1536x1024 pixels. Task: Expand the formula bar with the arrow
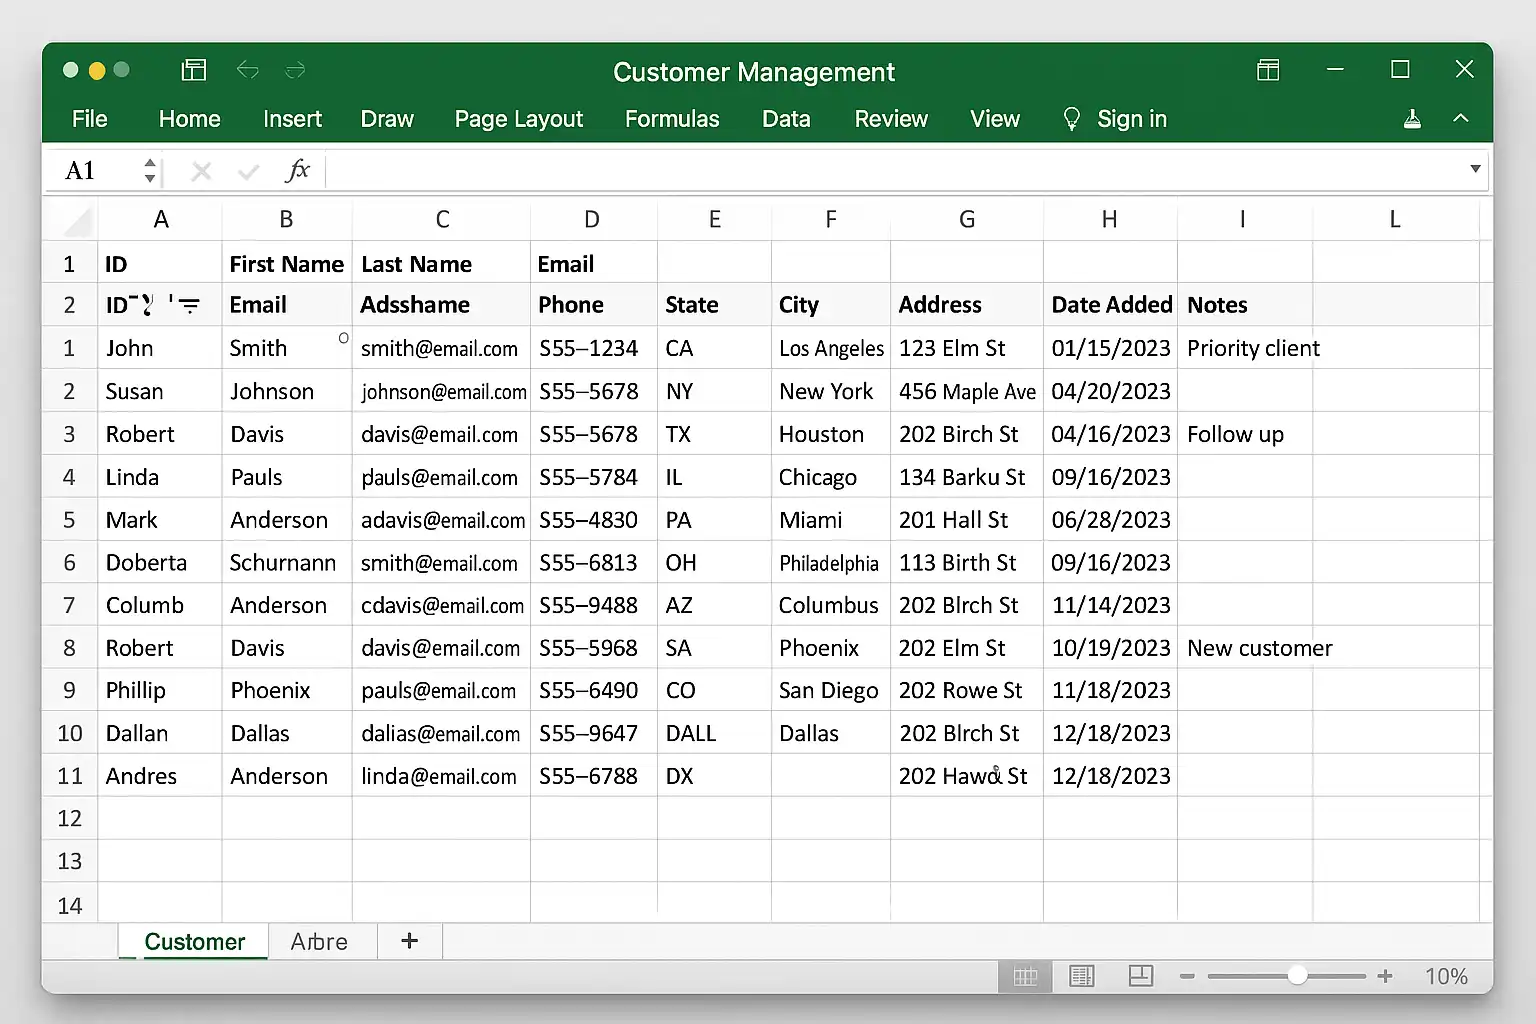tap(1475, 169)
